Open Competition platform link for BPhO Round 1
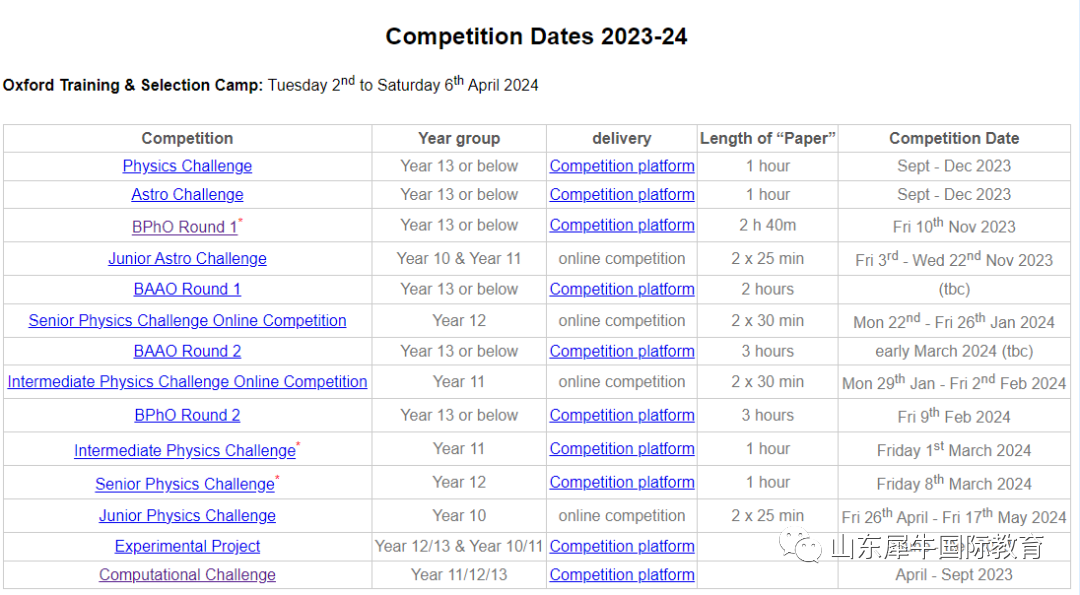Screen dimensions: 1080x595 [622, 225]
